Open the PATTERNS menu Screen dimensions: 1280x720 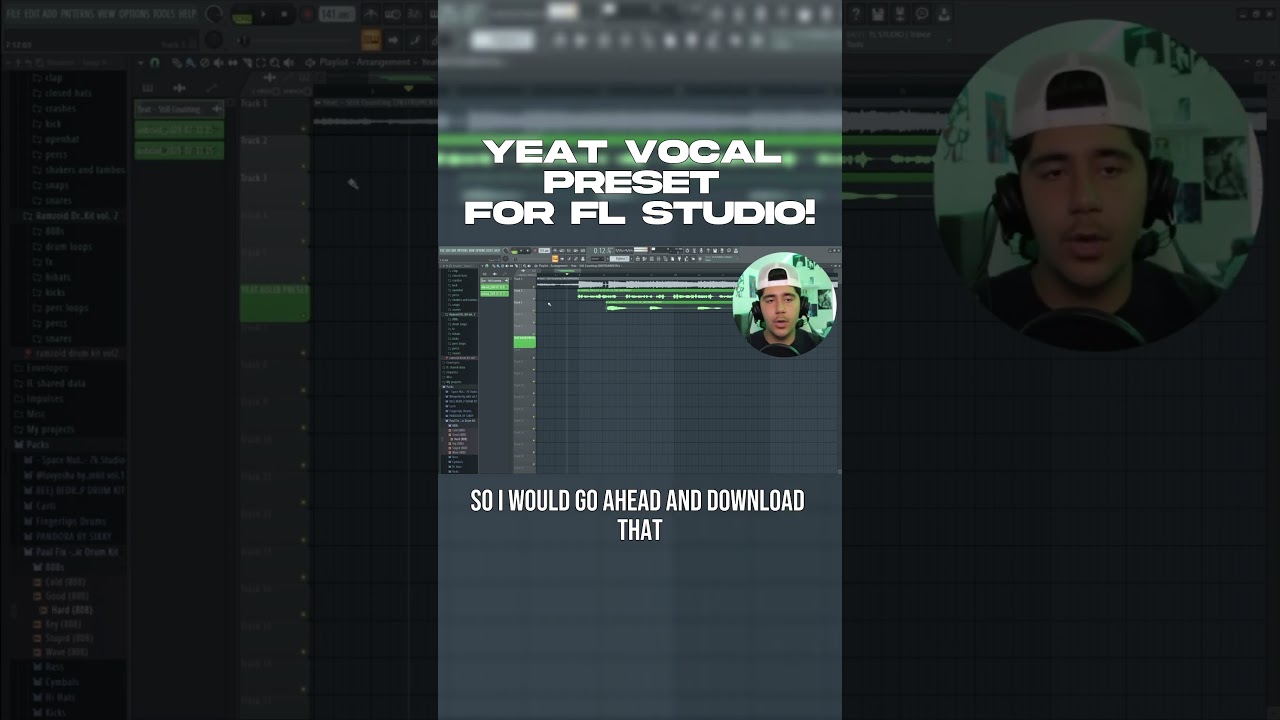[x=77, y=14]
